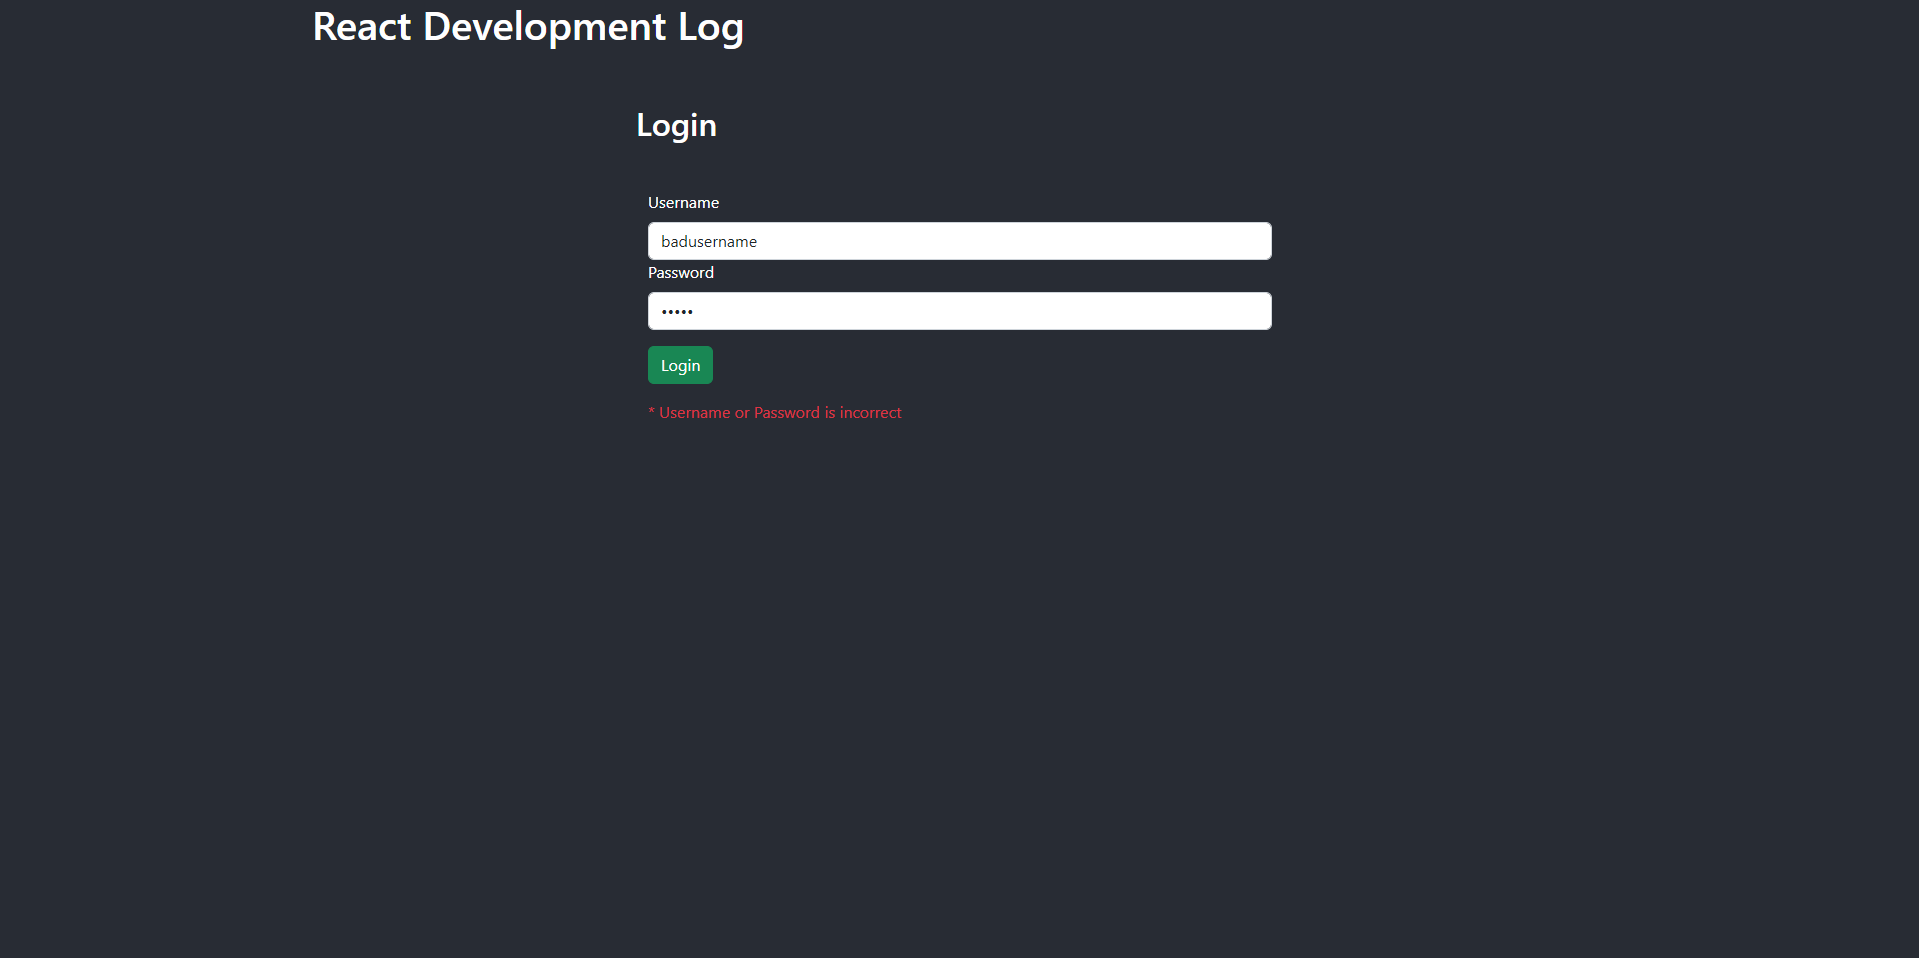This screenshot has height=958, width=1919.
Task: Click the word 'Development' in the header
Action: (544, 27)
